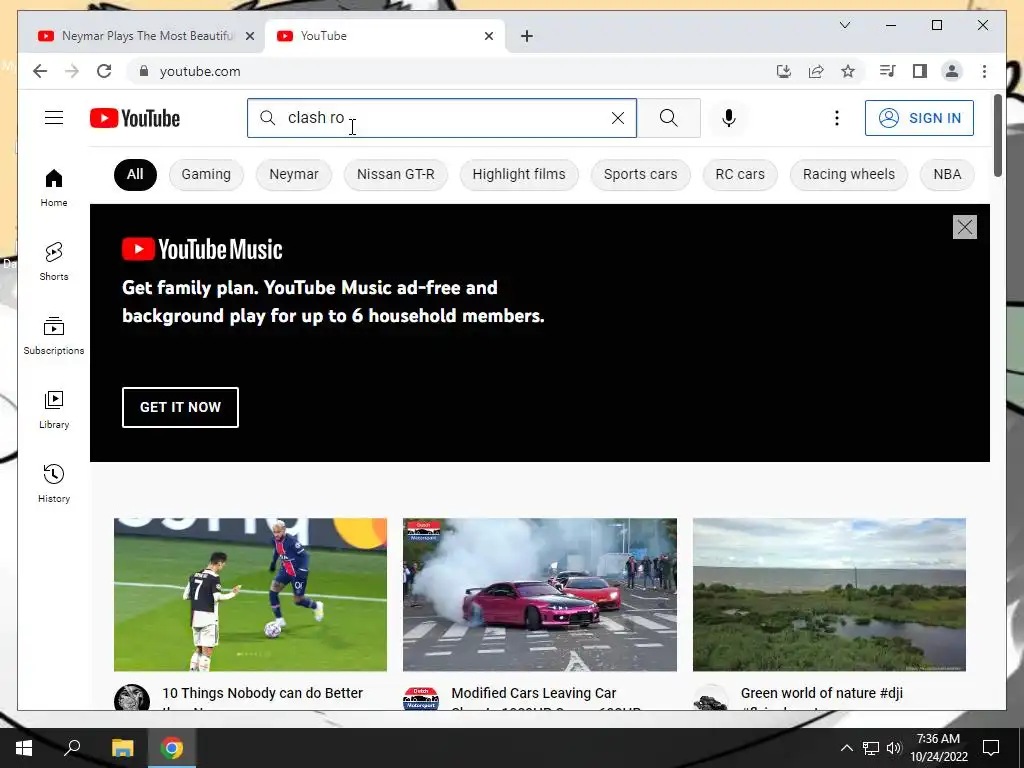Viewport: 1024px width, 768px height.
Task: Click the address bar showing youtube.com
Action: 451,71
